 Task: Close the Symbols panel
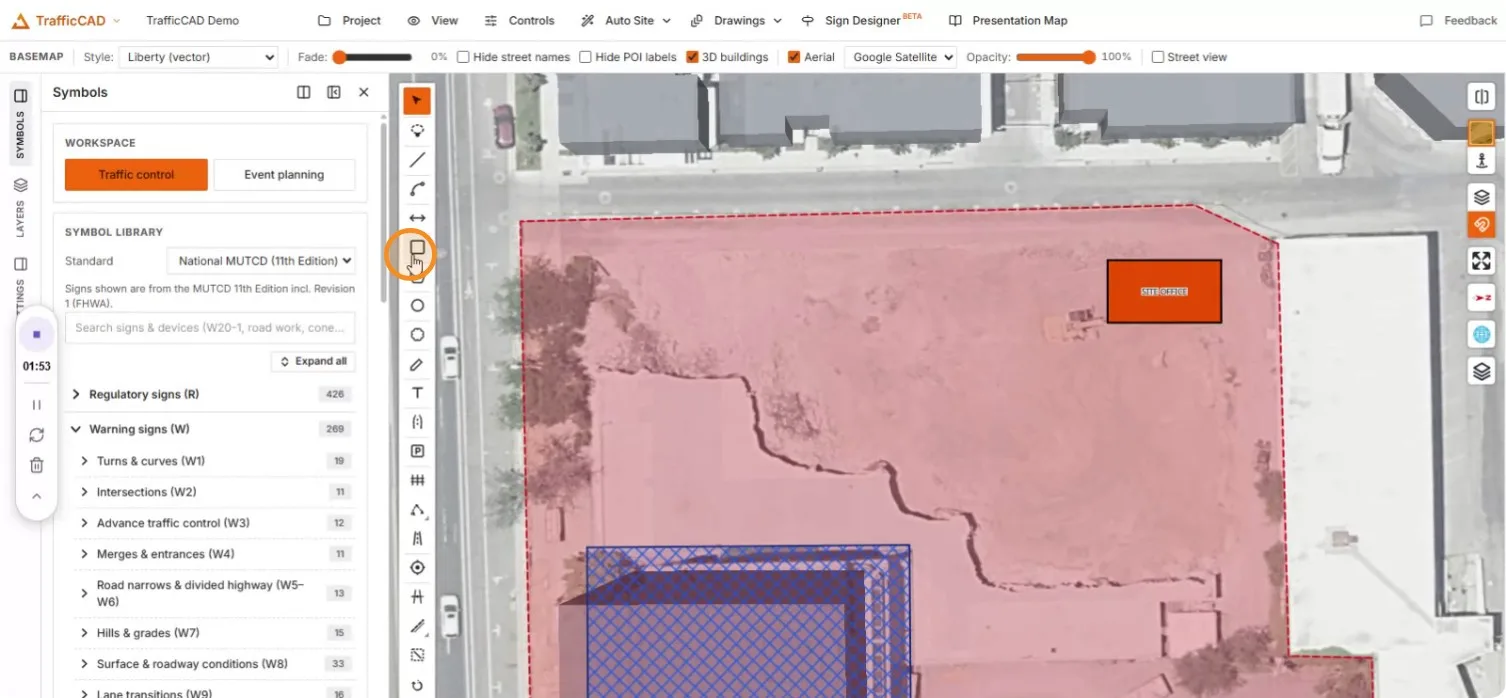point(363,92)
